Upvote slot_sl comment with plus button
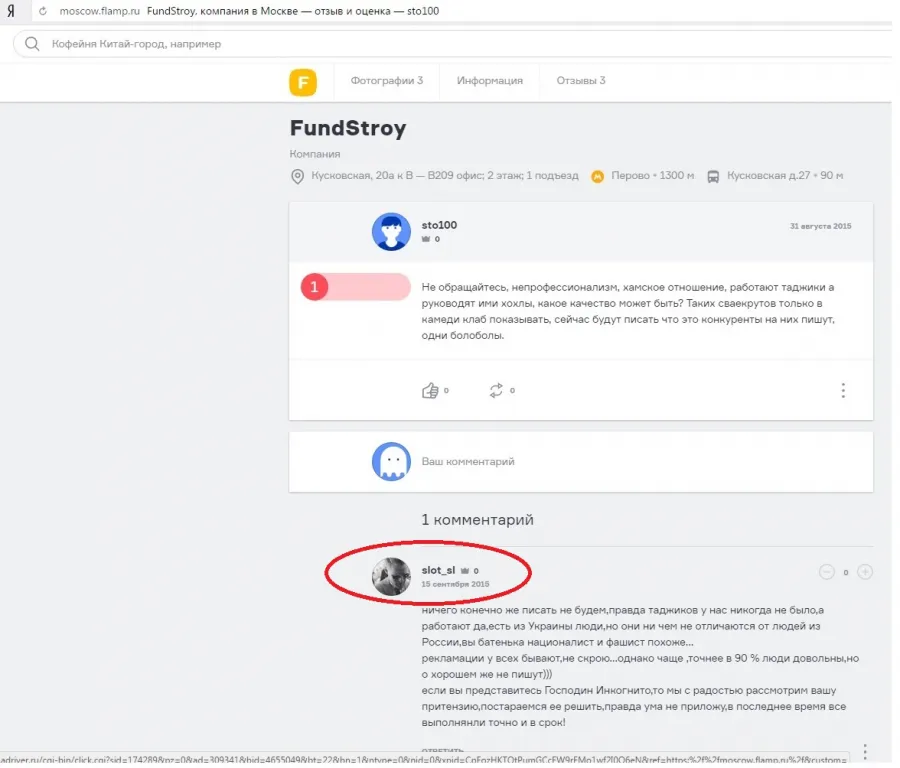The width and height of the screenshot is (900, 768). pyautogui.click(x=864, y=572)
